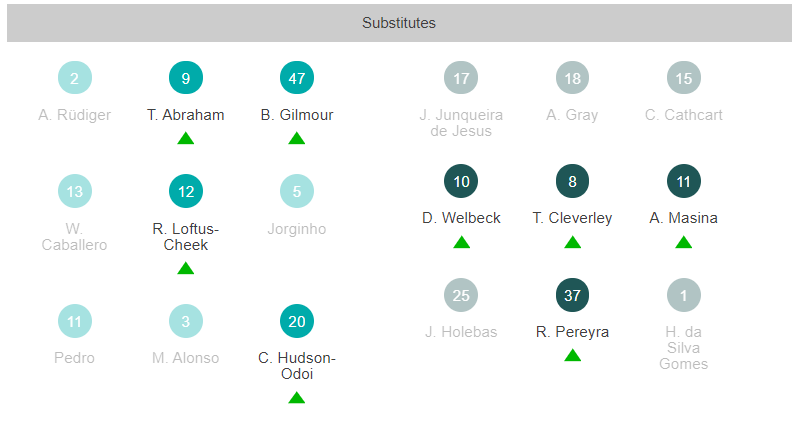The height and width of the screenshot is (442, 799).
Task: Click green arrow below B. Gilmour
Action: click(297, 138)
